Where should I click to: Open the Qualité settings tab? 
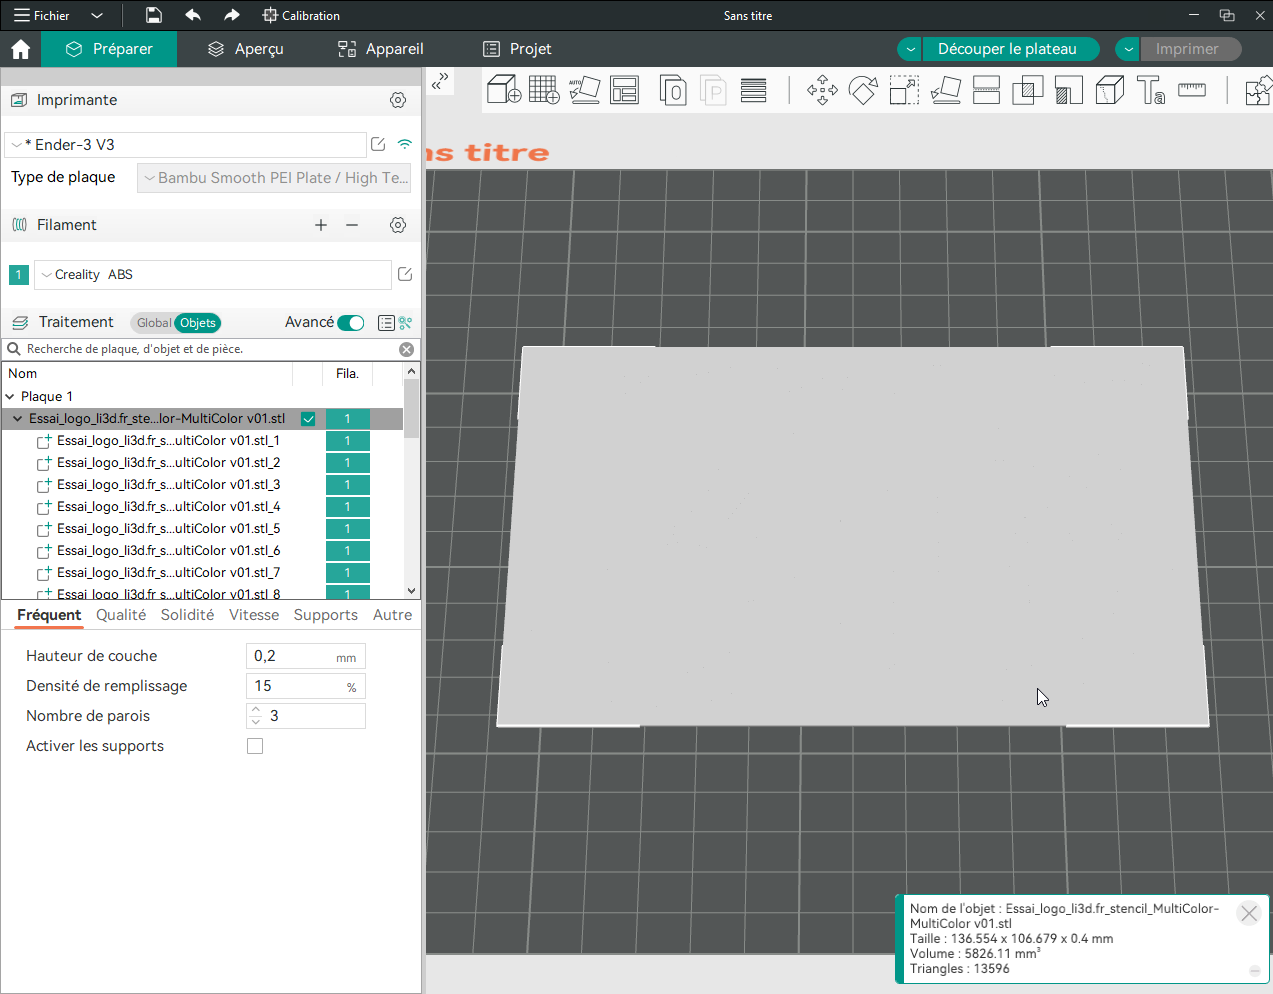(x=121, y=615)
